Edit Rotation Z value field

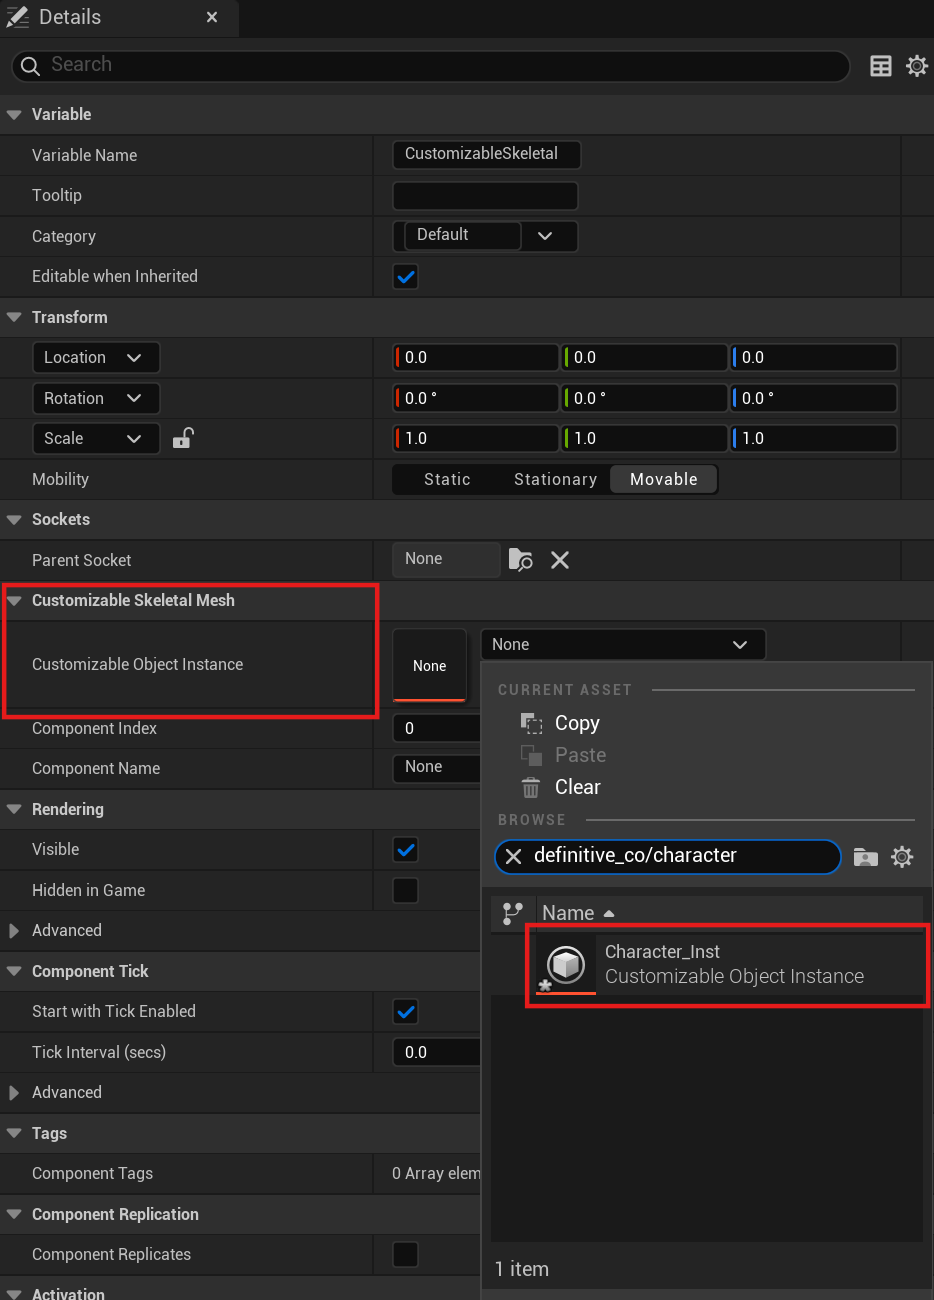[814, 398]
